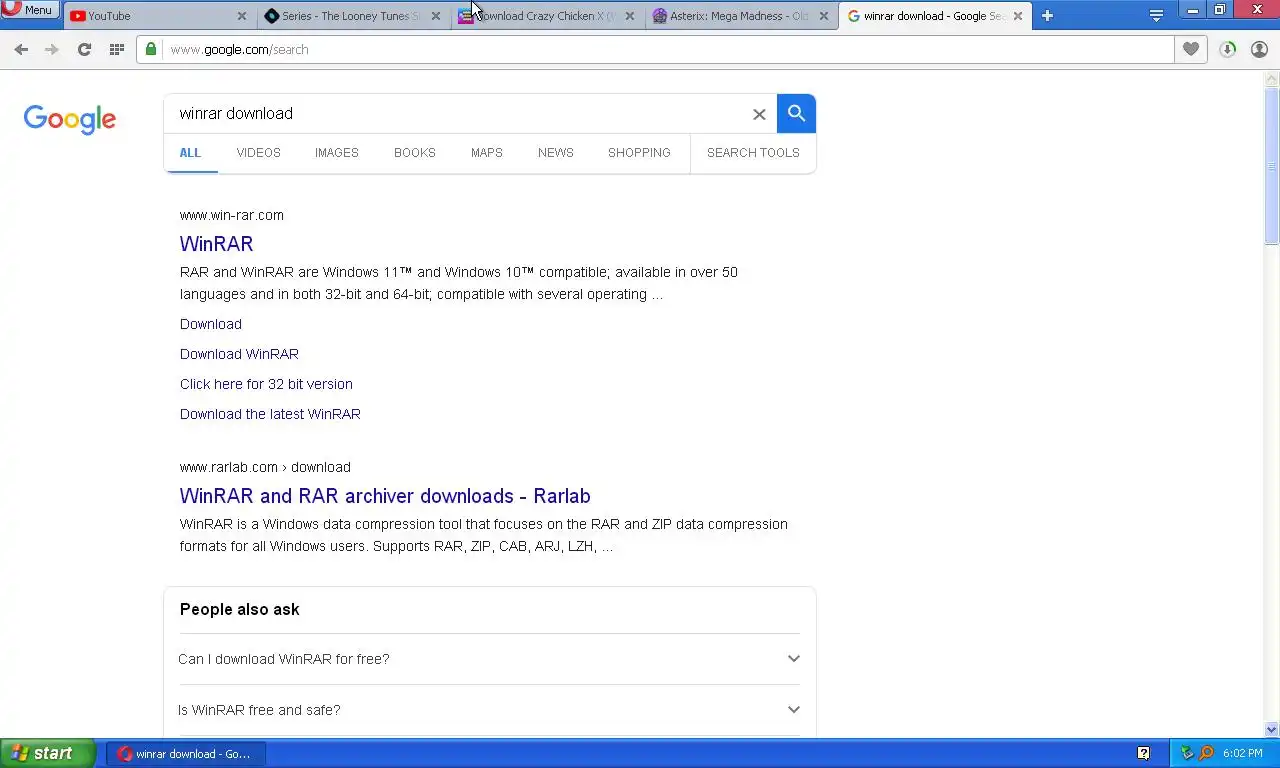Open the Opera Menu button
The image size is (1280, 768).
[x=29, y=9]
